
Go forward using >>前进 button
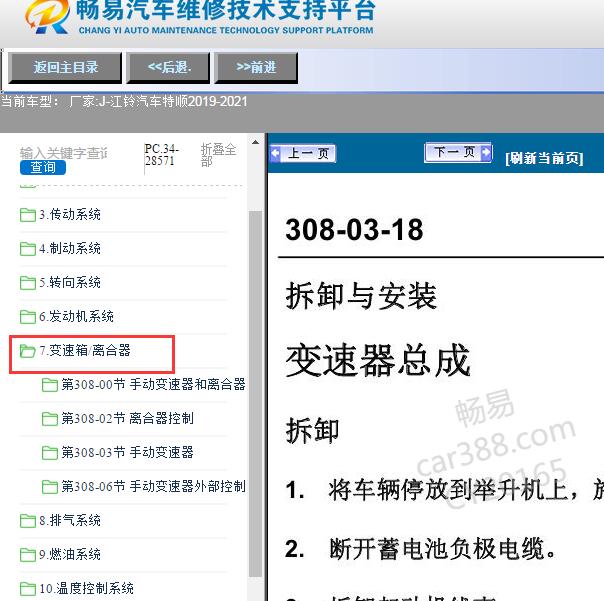[256, 68]
